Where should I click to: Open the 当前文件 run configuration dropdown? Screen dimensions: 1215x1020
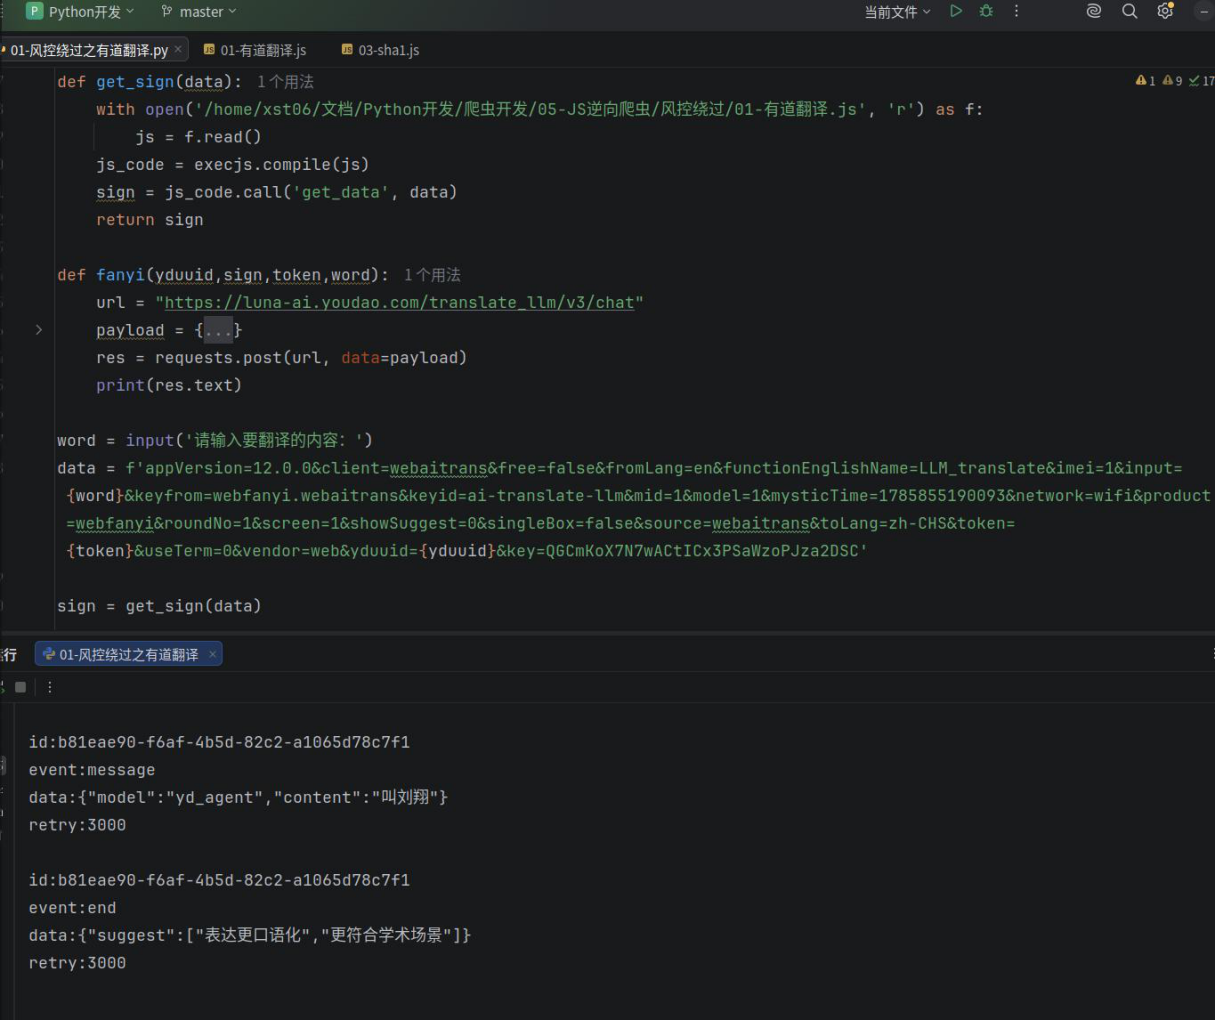coord(898,11)
